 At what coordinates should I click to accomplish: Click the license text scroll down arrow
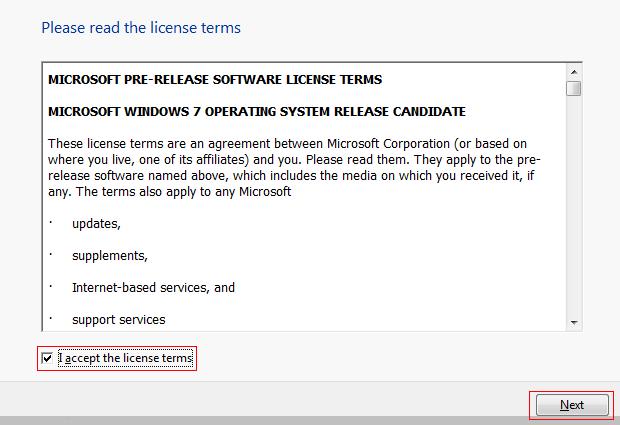[574, 322]
